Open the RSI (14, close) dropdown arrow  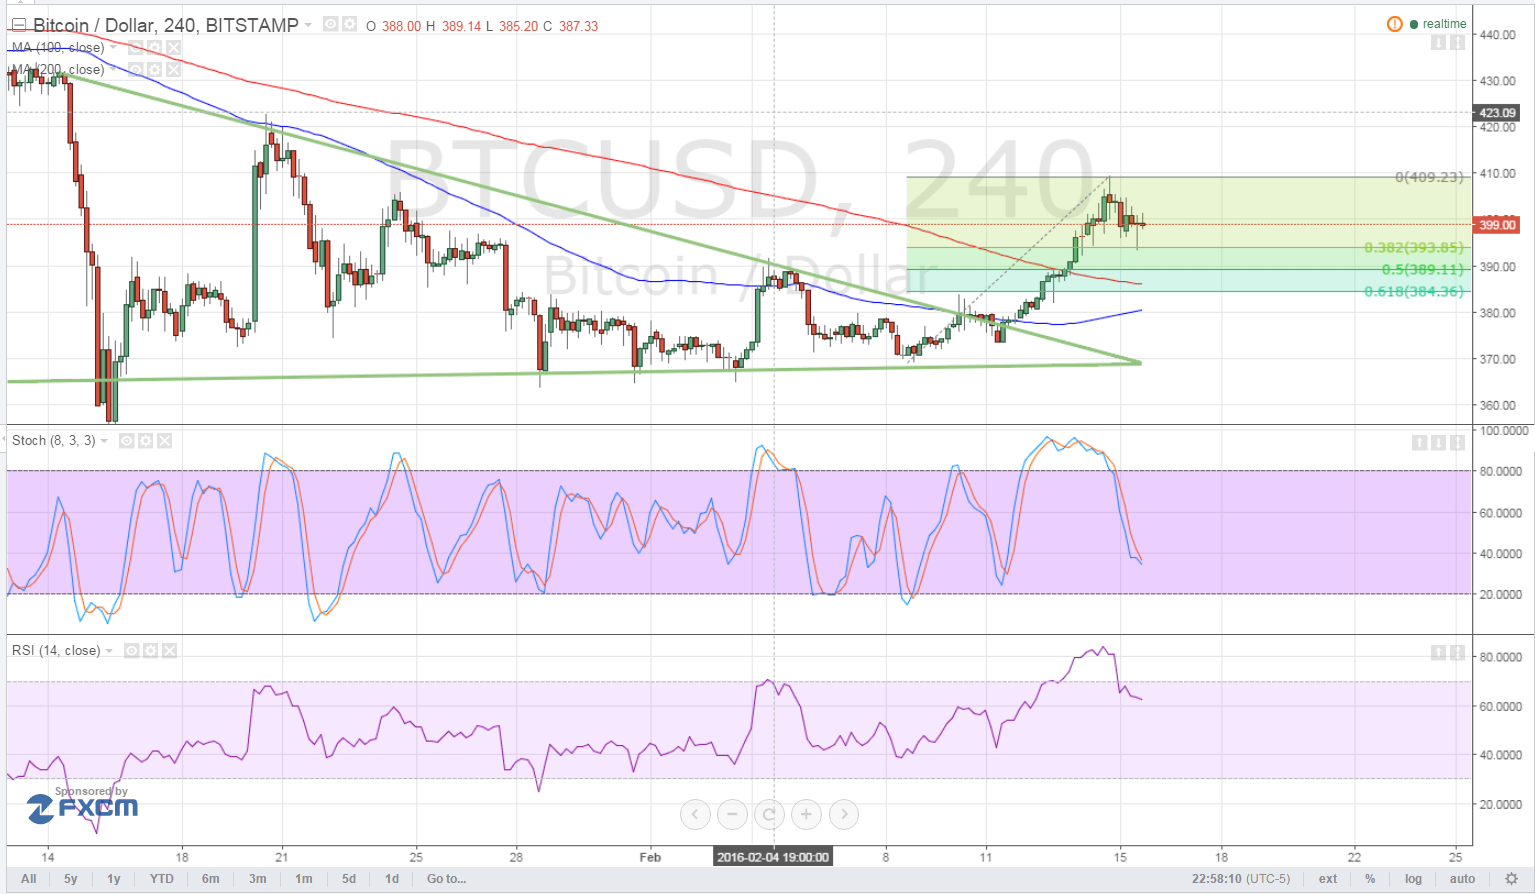click(x=109, y=650)
